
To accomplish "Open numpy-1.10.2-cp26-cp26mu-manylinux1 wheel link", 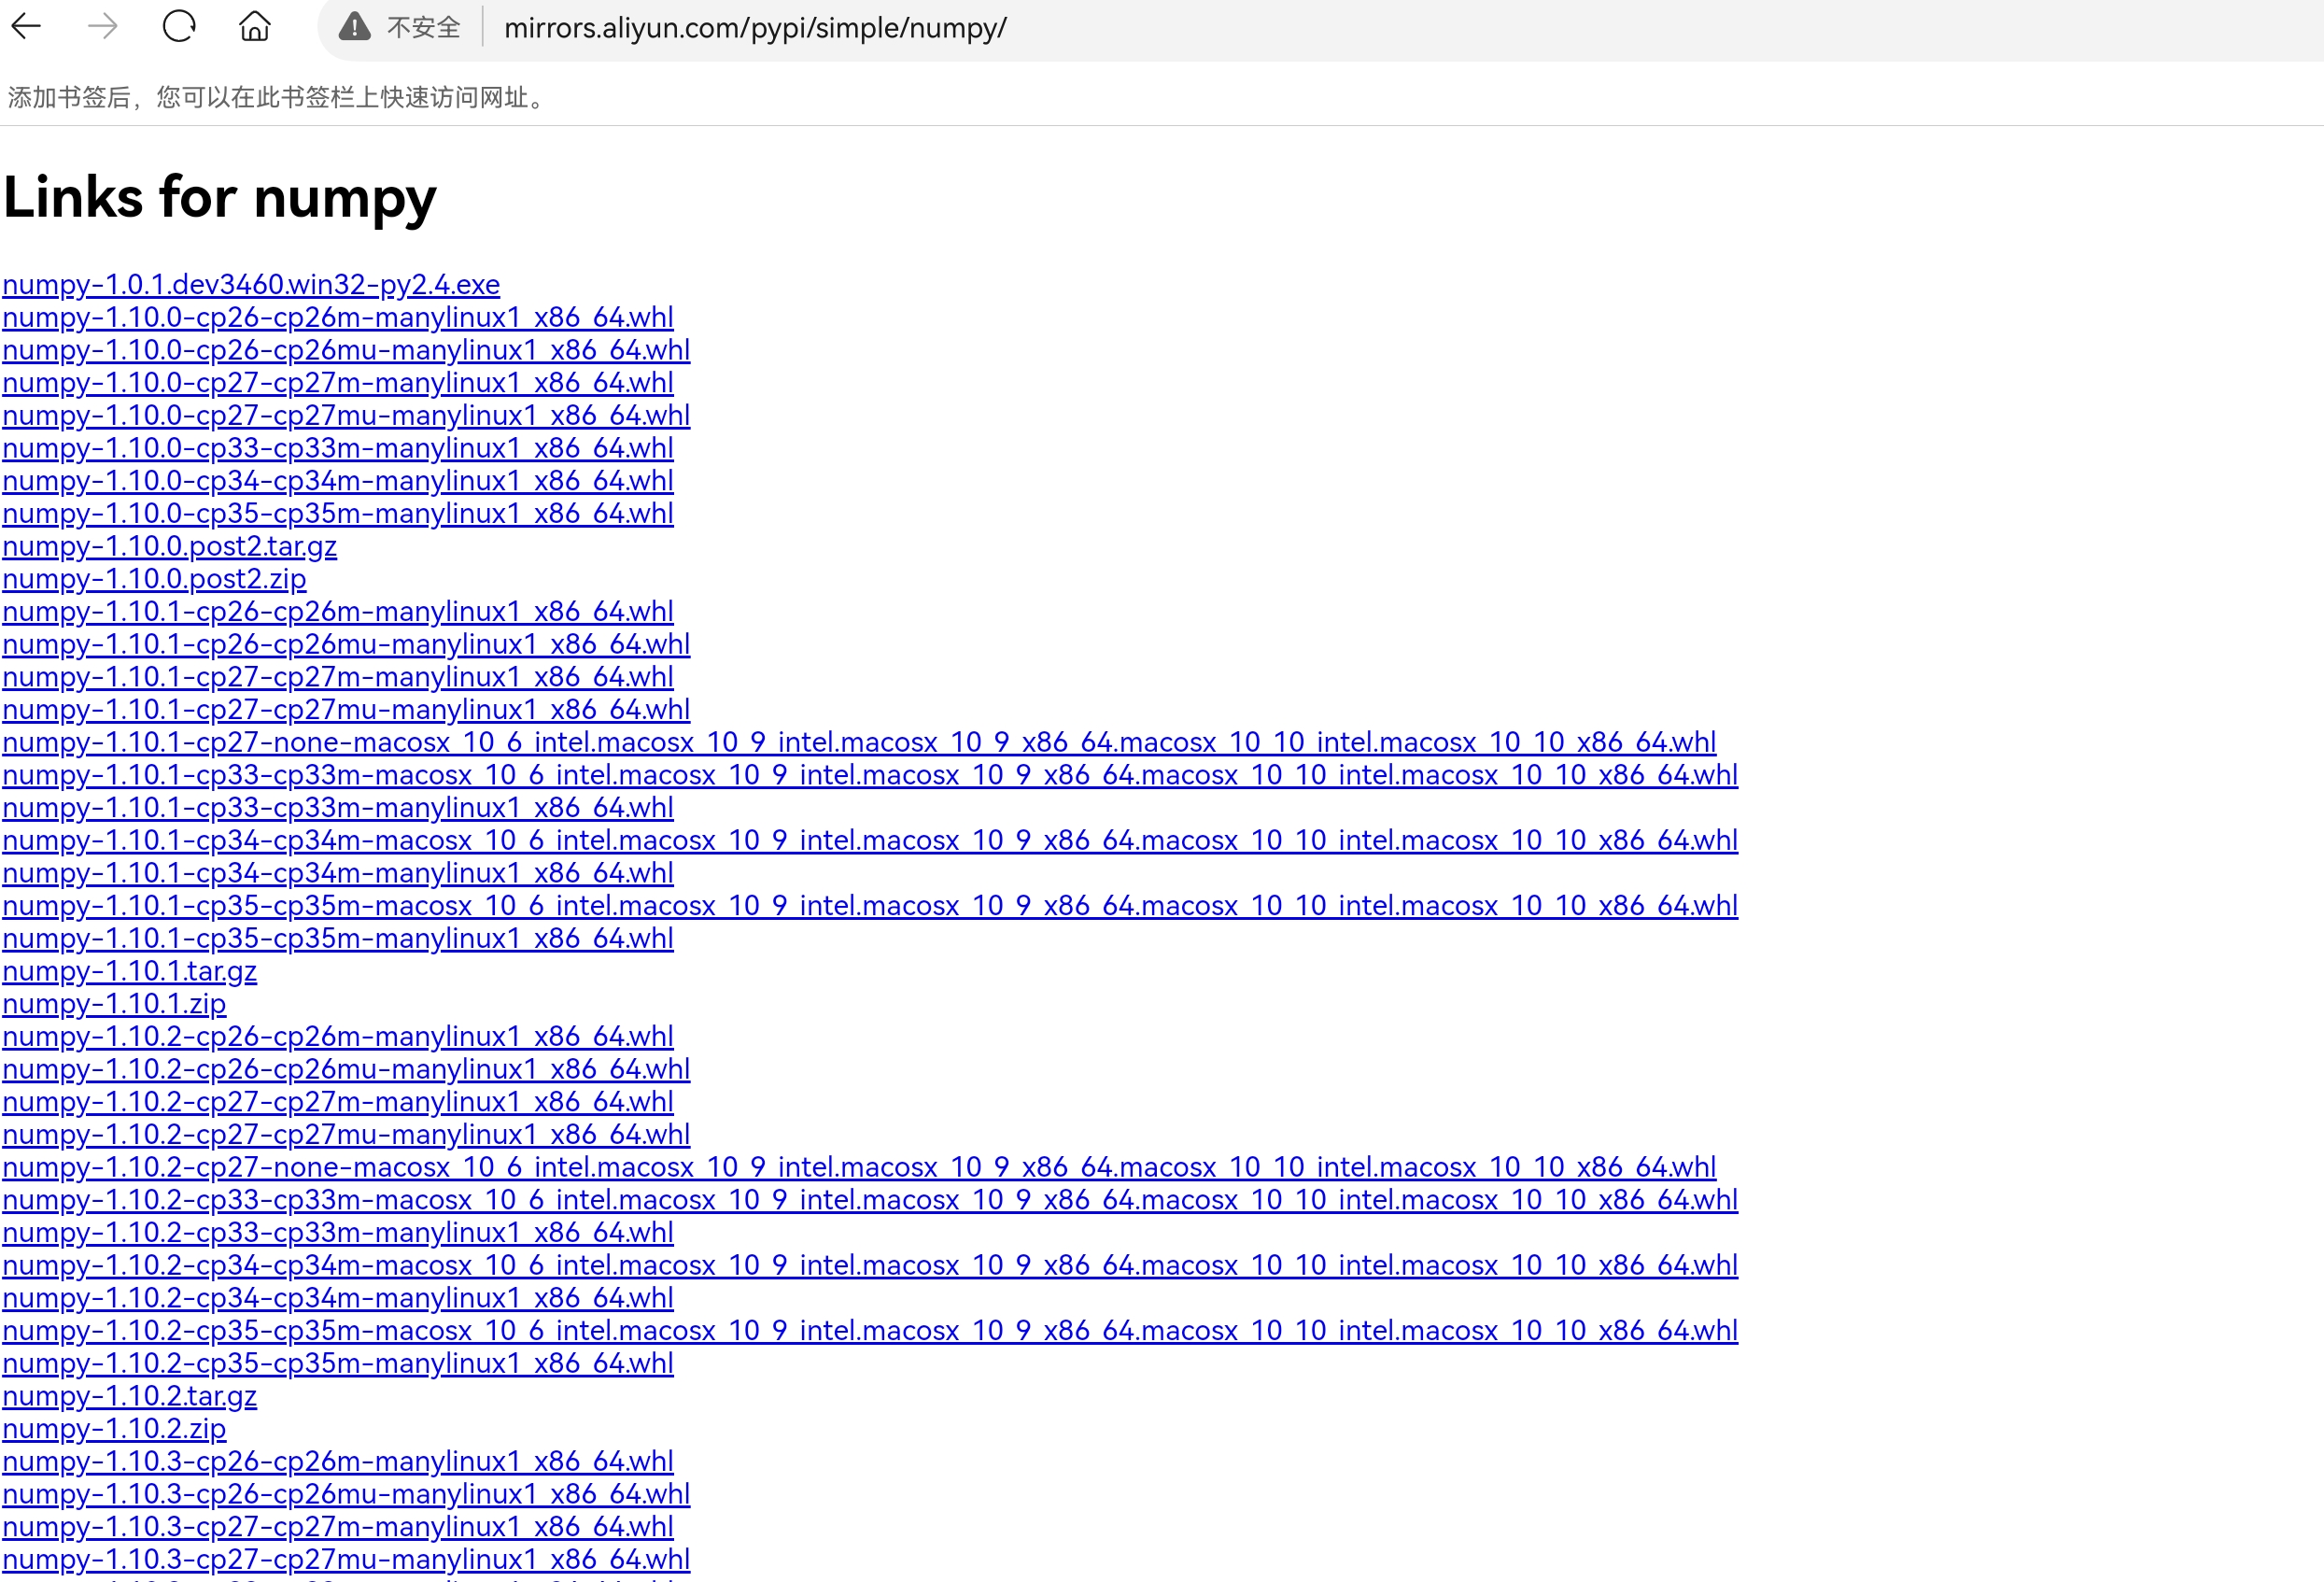I will [x=346, y=1069].
